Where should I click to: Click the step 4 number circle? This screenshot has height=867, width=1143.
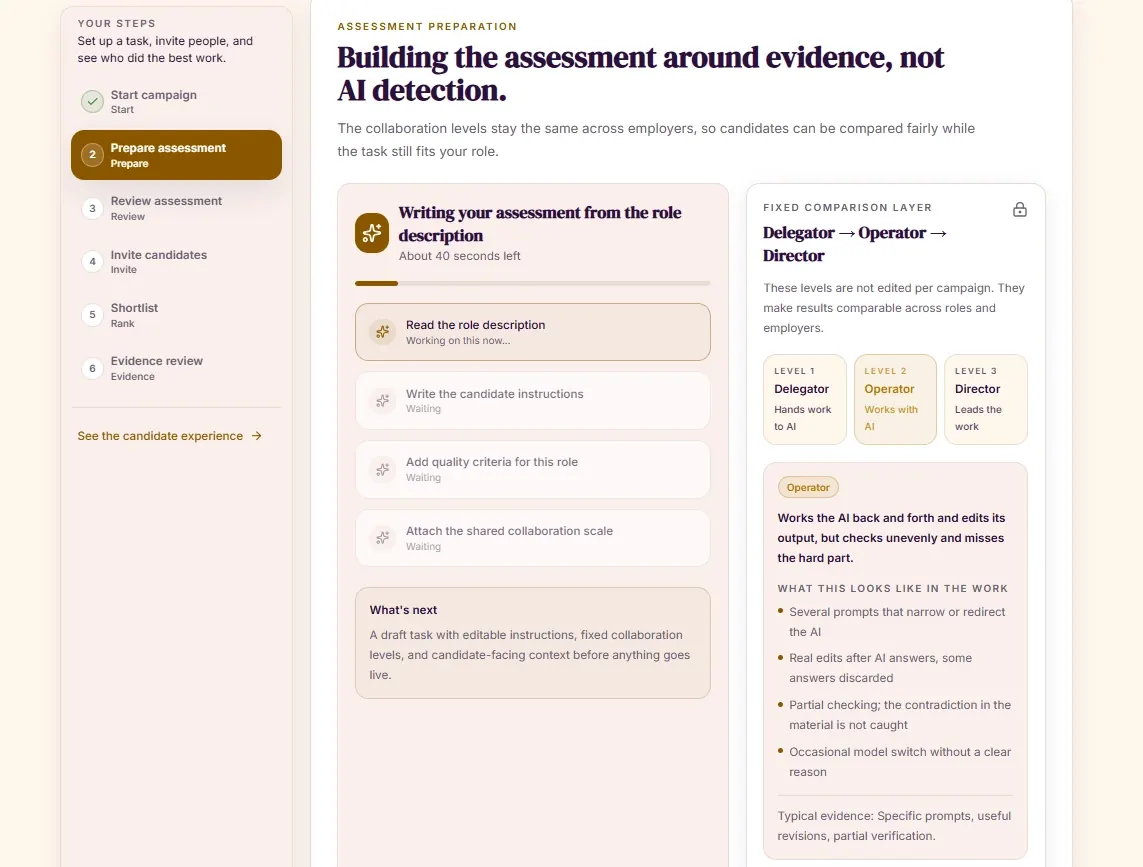pos(92,262)
